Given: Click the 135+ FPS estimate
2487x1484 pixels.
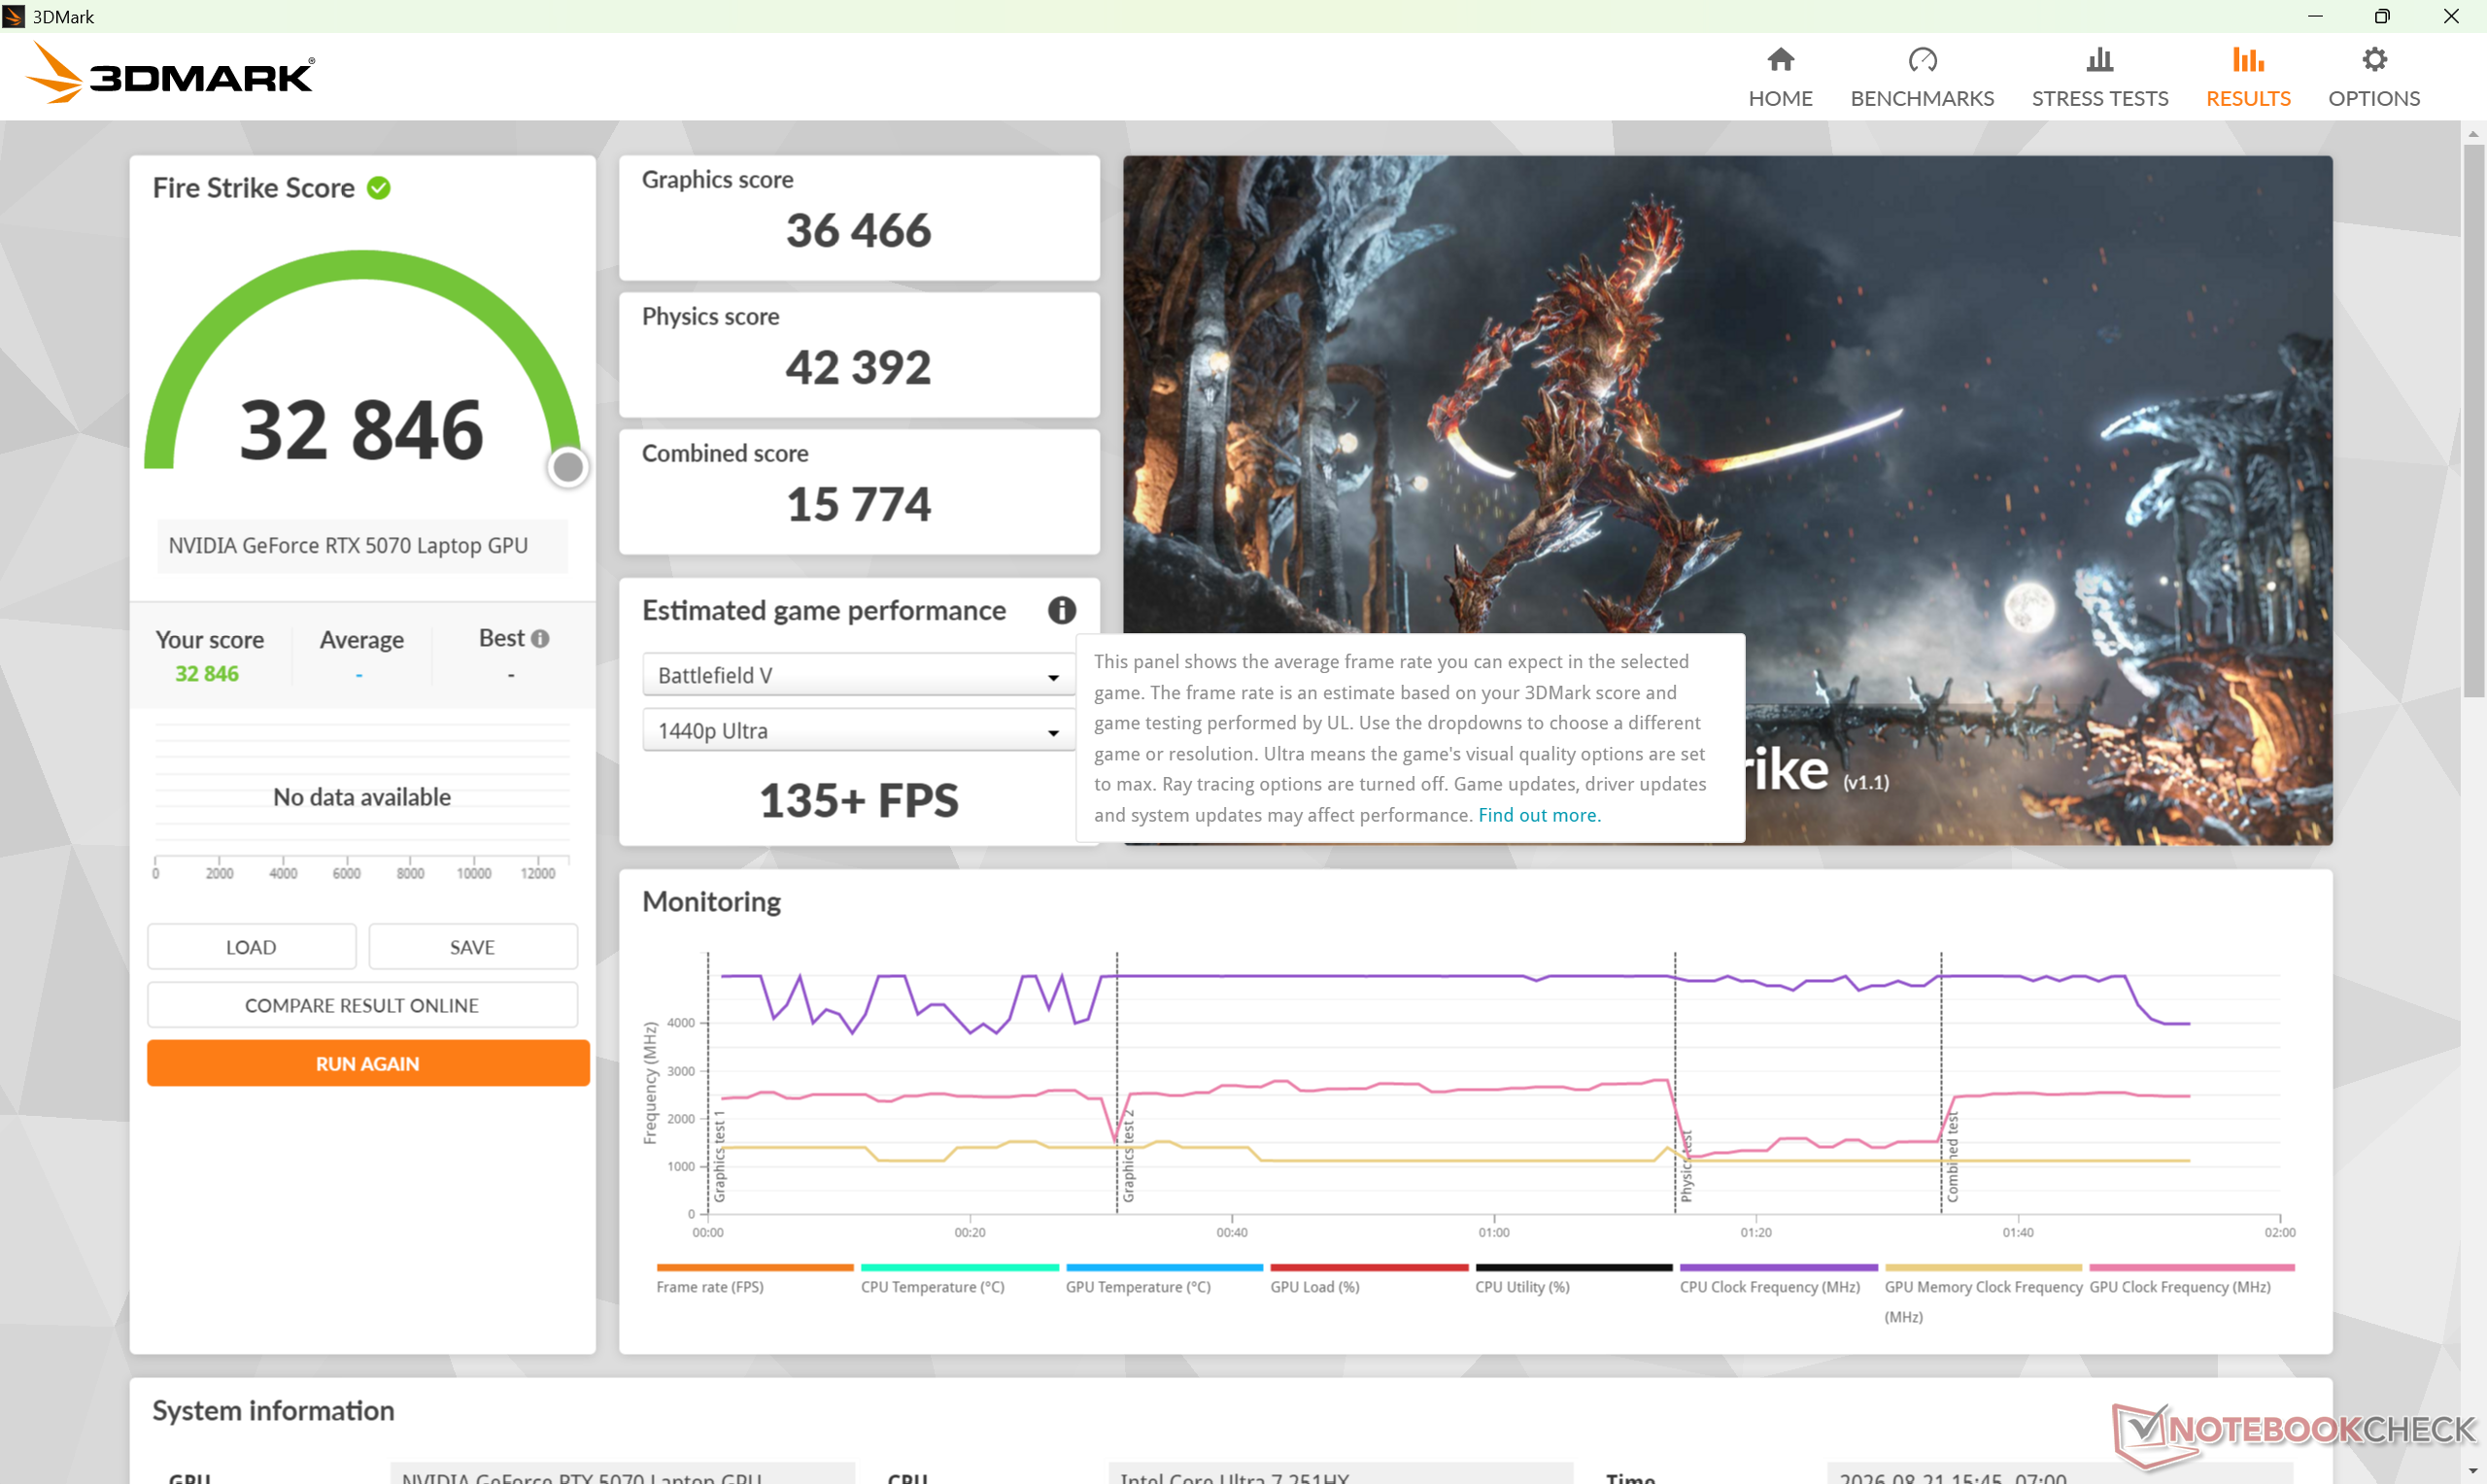Looking at the screenshot, I should pos(859,800).
